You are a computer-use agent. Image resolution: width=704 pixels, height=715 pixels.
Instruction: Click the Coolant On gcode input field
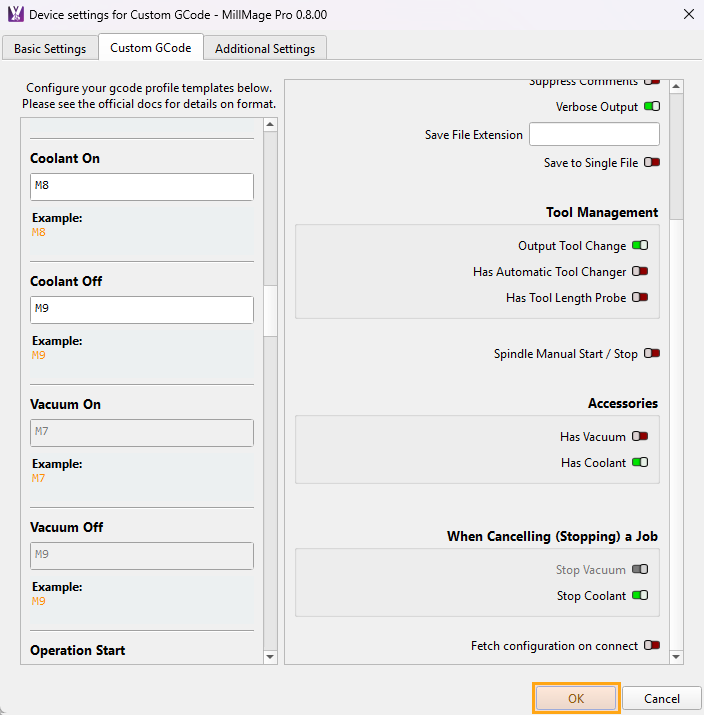[x=141, y=187]
